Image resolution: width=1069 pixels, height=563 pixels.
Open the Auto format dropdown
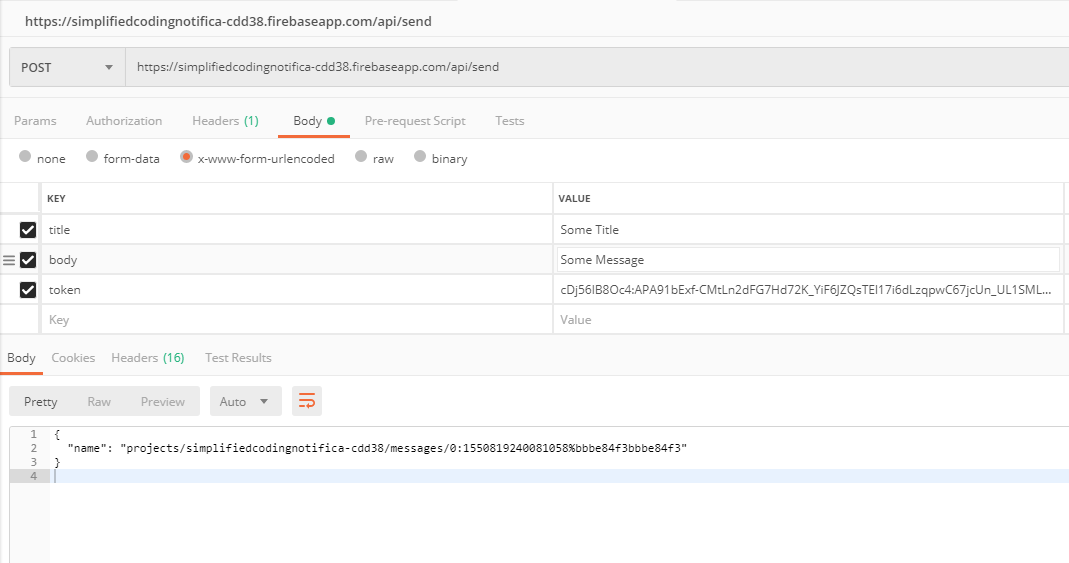coord(245,401)
